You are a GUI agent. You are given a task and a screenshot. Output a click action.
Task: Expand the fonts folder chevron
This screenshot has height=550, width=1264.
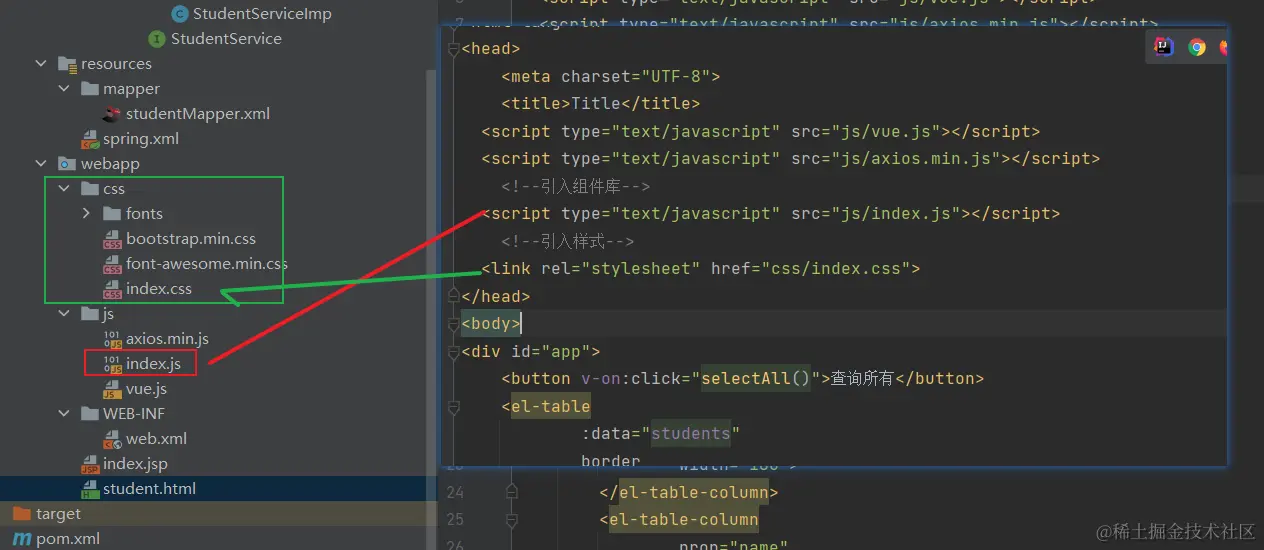point(87,214)
